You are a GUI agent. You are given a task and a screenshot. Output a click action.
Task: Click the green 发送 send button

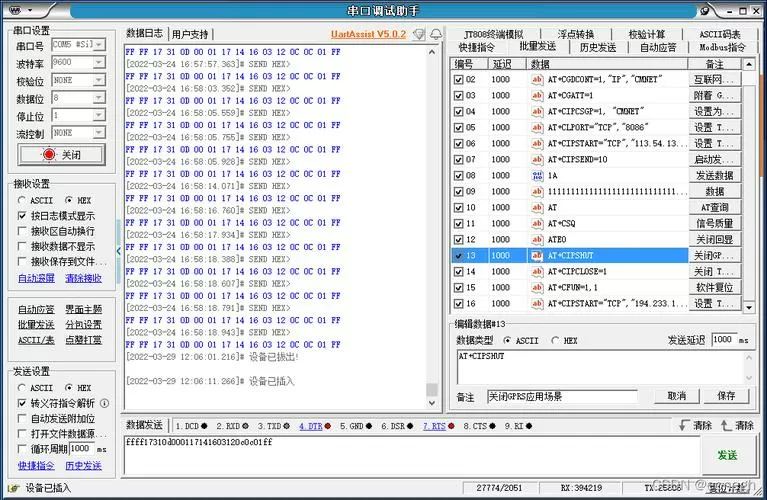click(727, 455)
